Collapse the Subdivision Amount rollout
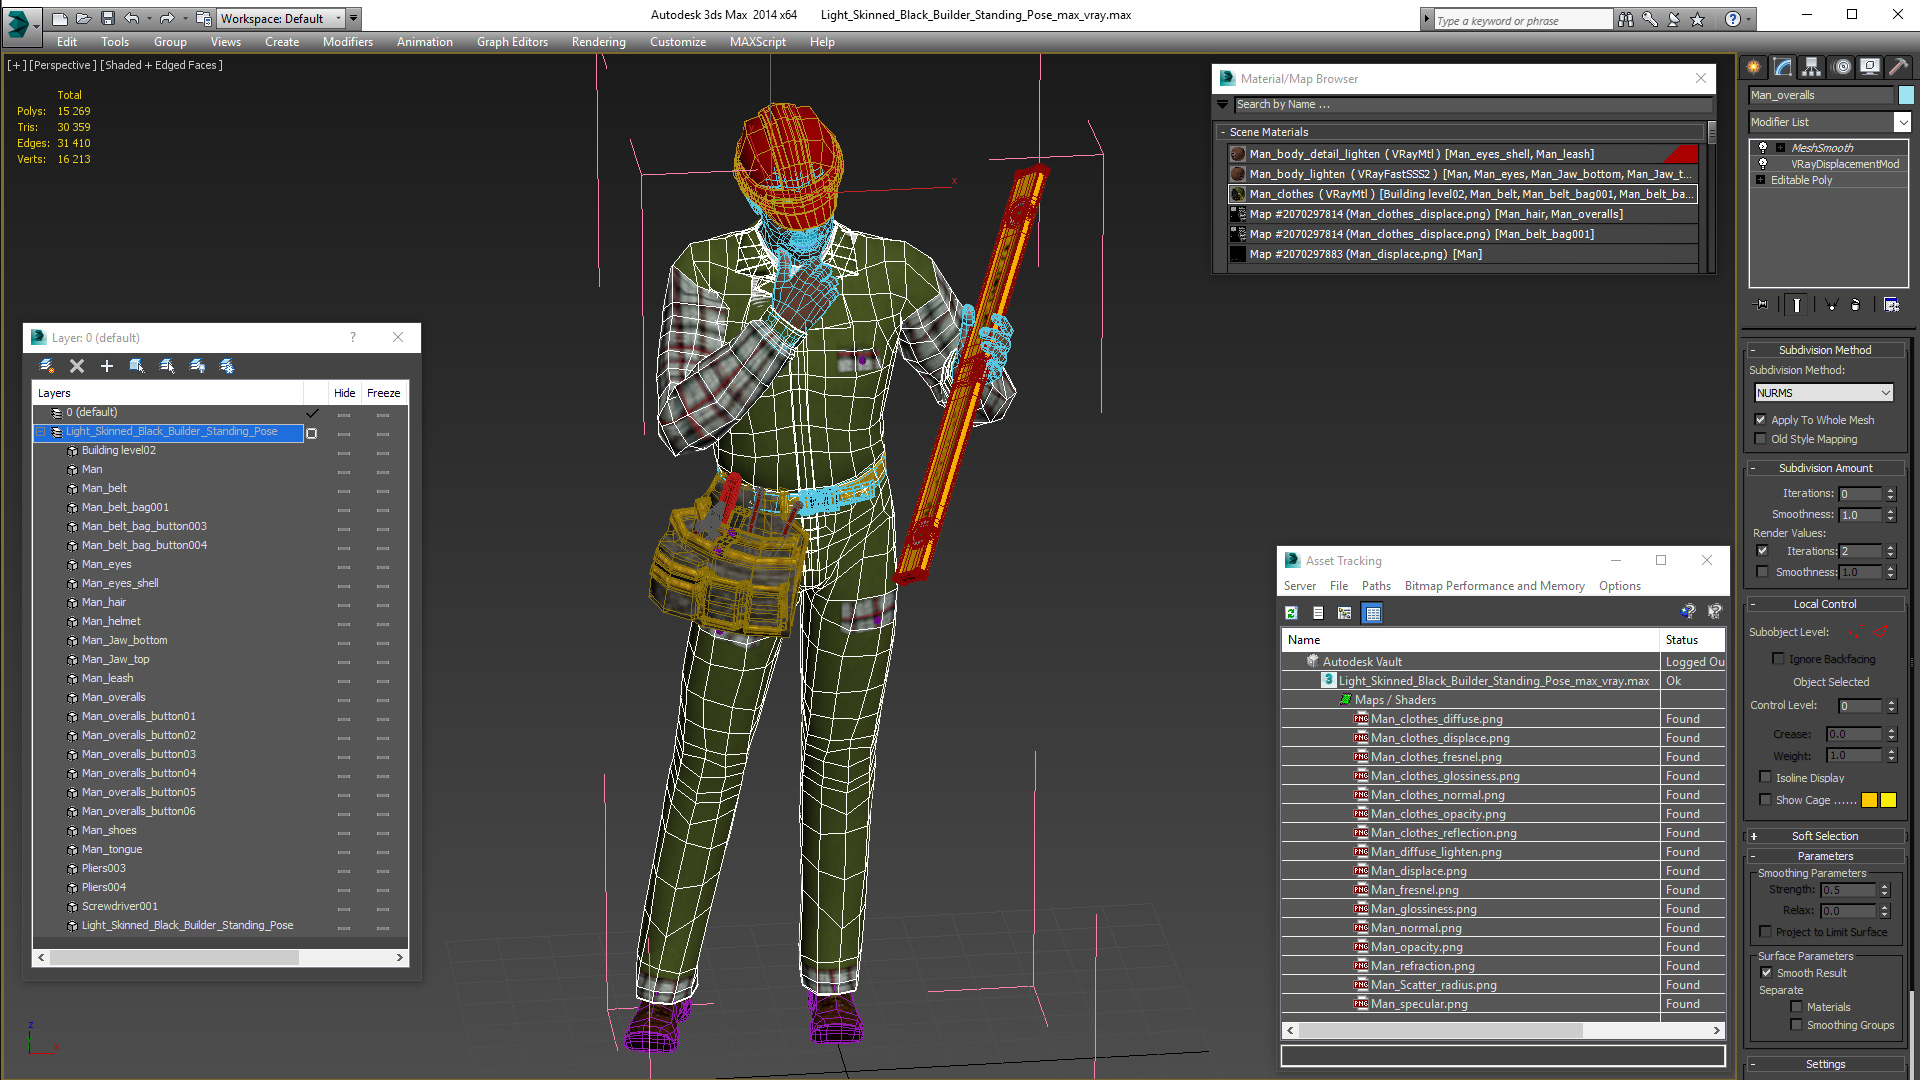The image size is (1920, 1080). (1825, 468)
